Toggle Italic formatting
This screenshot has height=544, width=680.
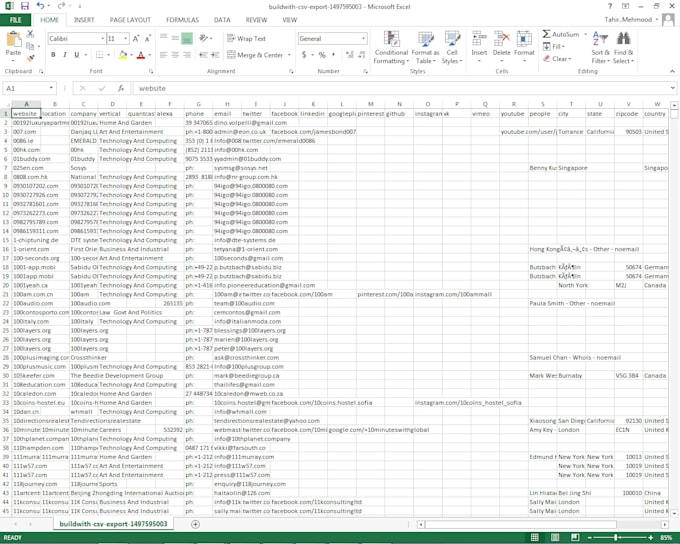[x=65, y=55]
